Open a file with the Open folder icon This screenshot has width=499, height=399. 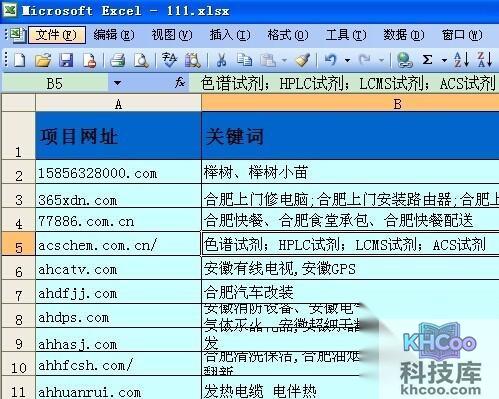pyautogui.click(x=43, y=60)
